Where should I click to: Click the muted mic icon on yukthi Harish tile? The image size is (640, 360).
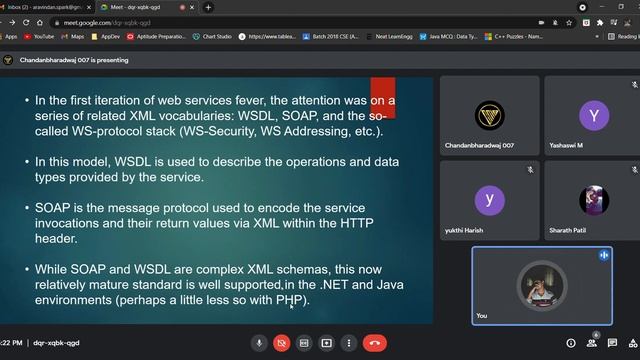pyautogui.click(x=530, y=169)
